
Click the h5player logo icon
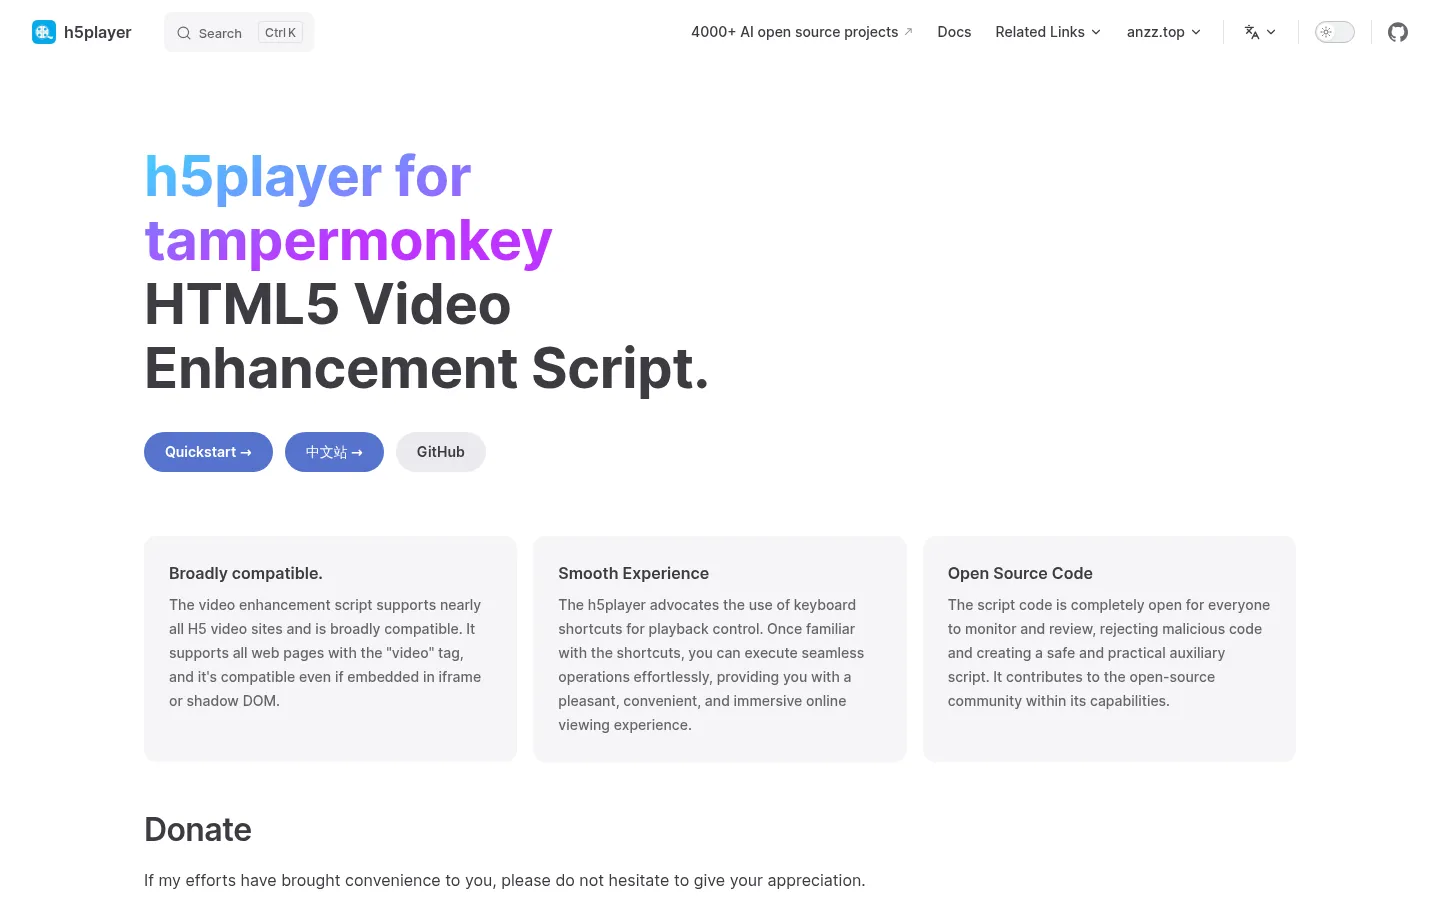click(44, 32)
